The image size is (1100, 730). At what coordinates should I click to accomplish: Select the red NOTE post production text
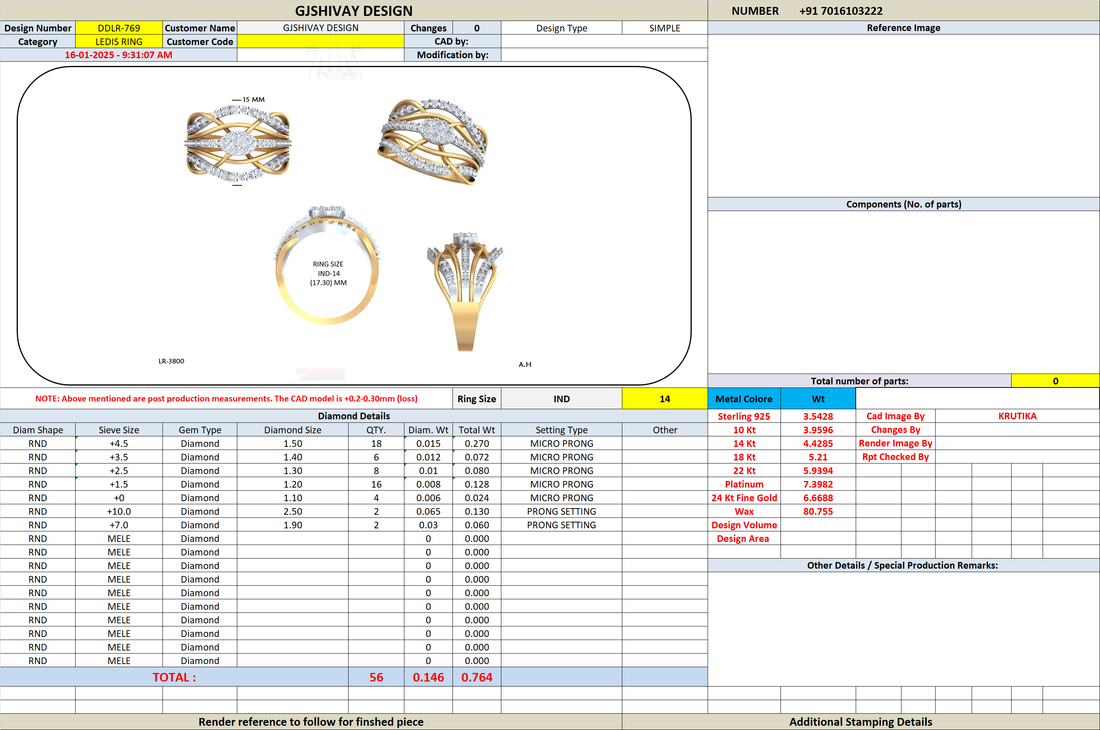click(x=226, y=398)
